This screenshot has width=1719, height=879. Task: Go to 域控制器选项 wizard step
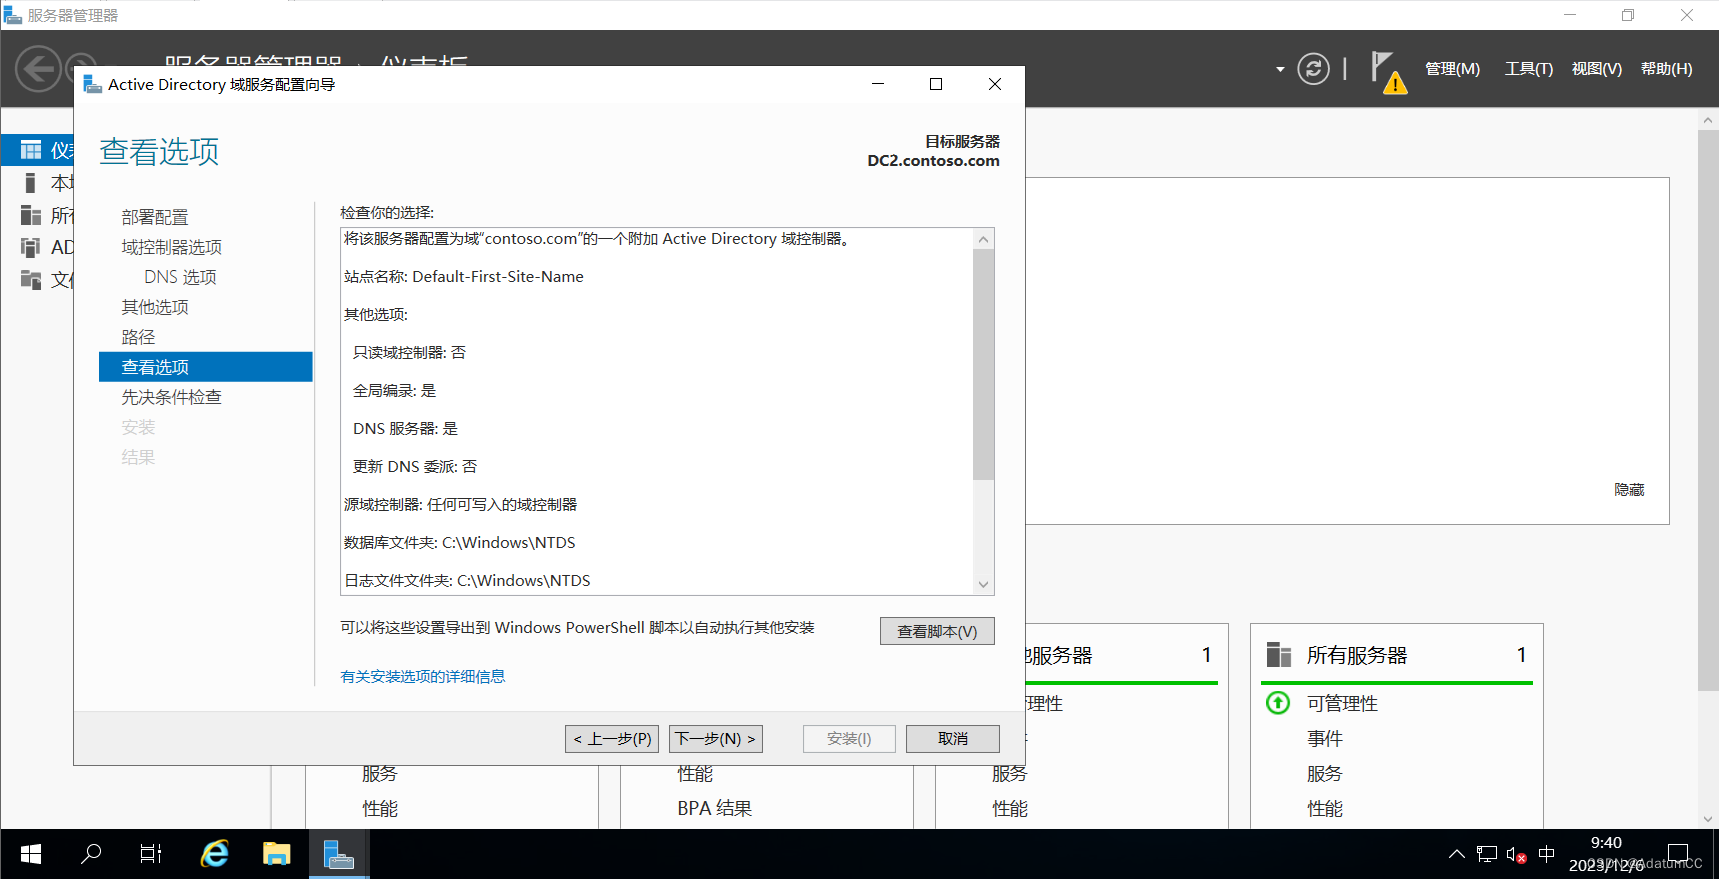(x=172, y=247)
